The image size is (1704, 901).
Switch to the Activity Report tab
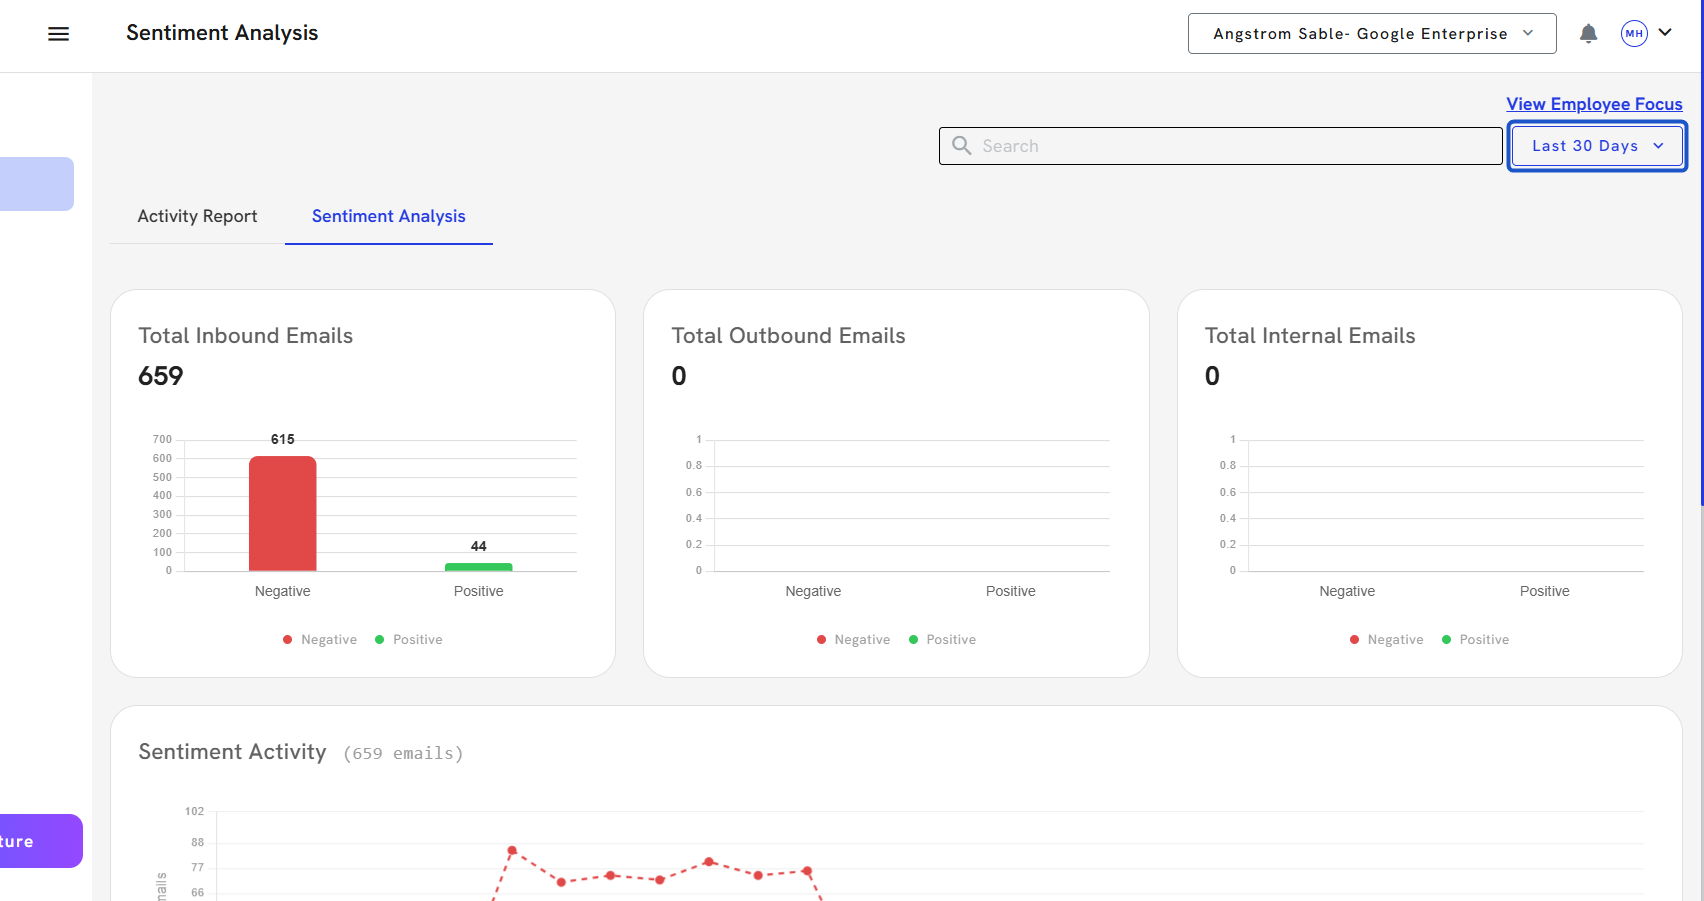197,216
